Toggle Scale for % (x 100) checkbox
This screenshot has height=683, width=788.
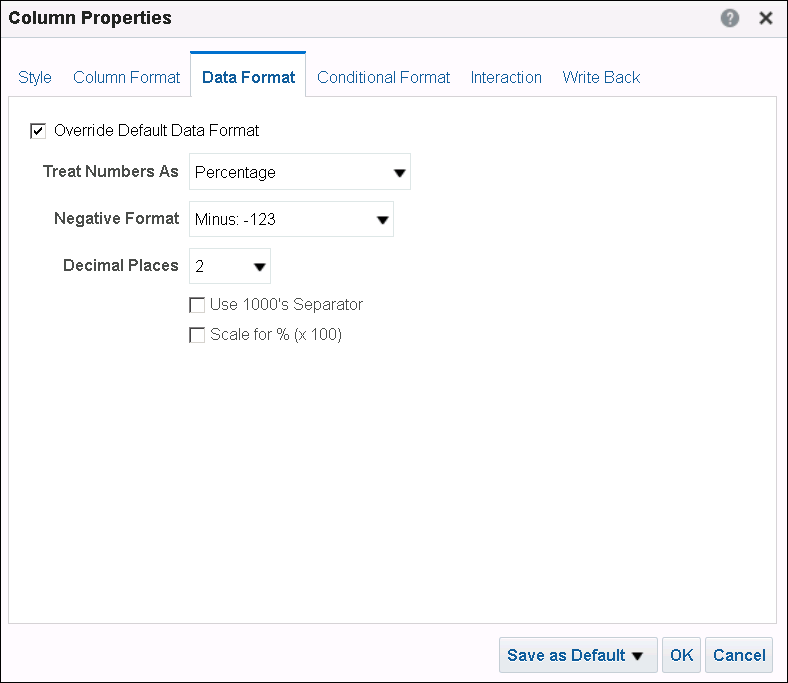tap(197, 335)
